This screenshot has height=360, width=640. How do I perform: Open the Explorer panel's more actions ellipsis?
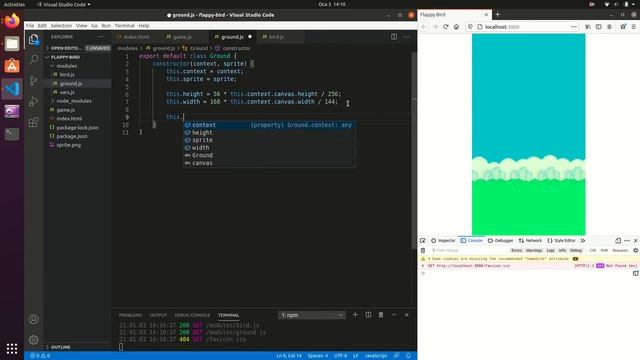click(100, 37)
